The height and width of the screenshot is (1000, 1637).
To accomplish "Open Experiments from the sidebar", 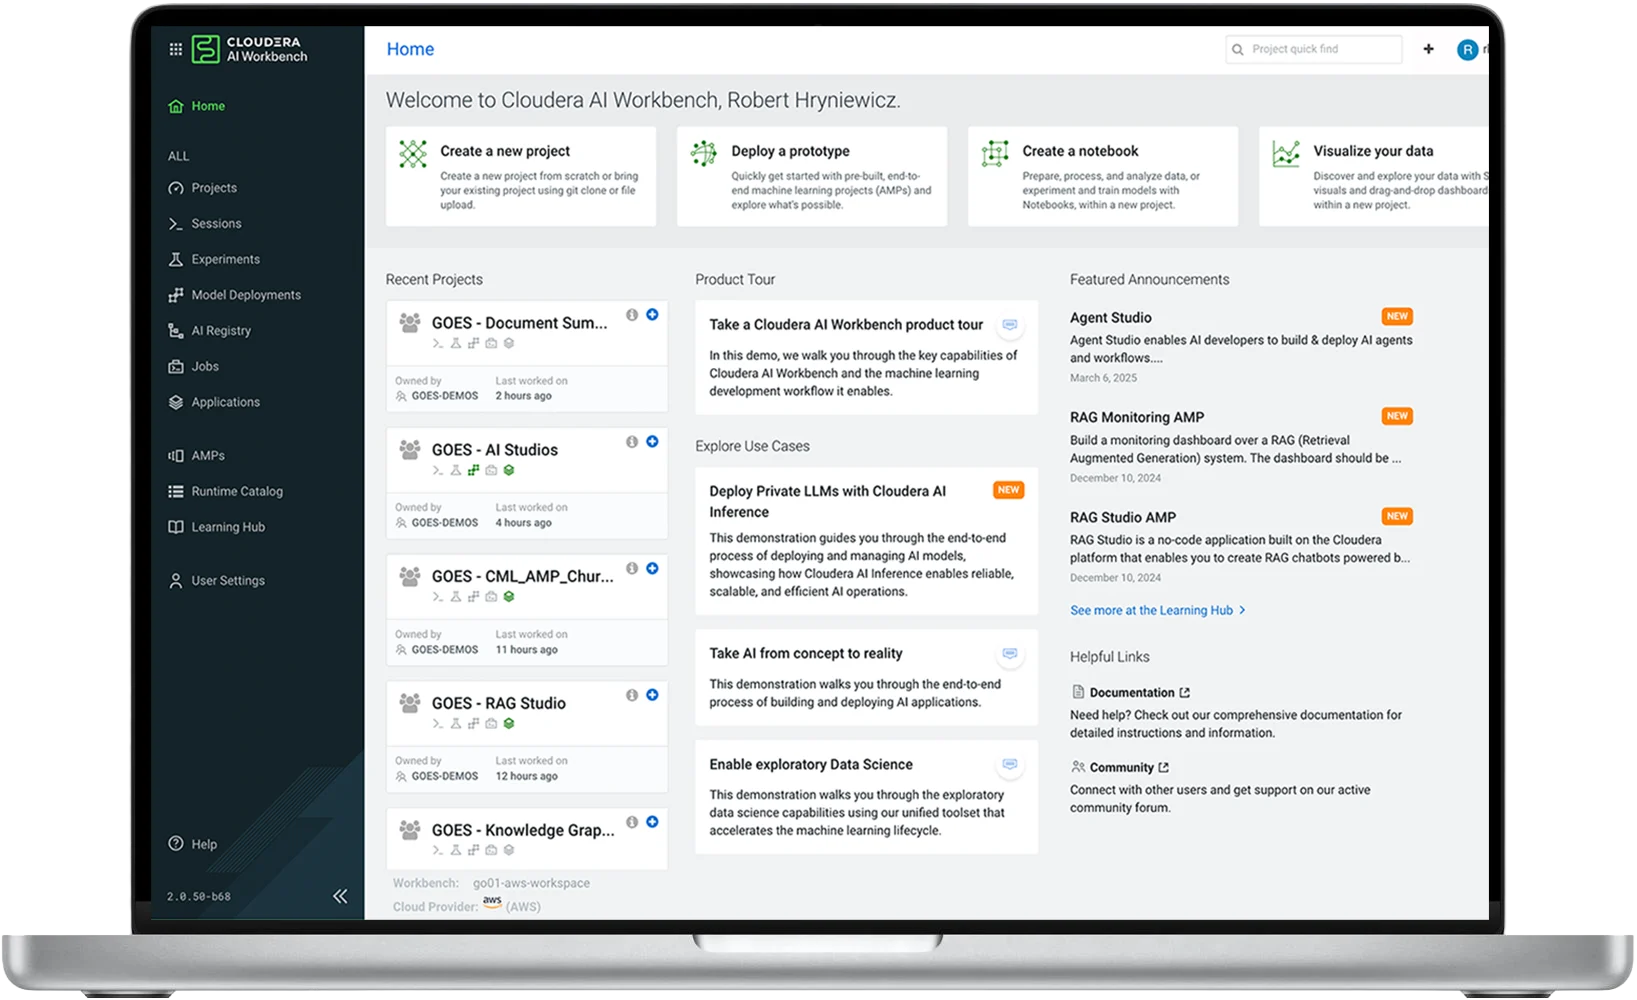I will coord(224,258).
